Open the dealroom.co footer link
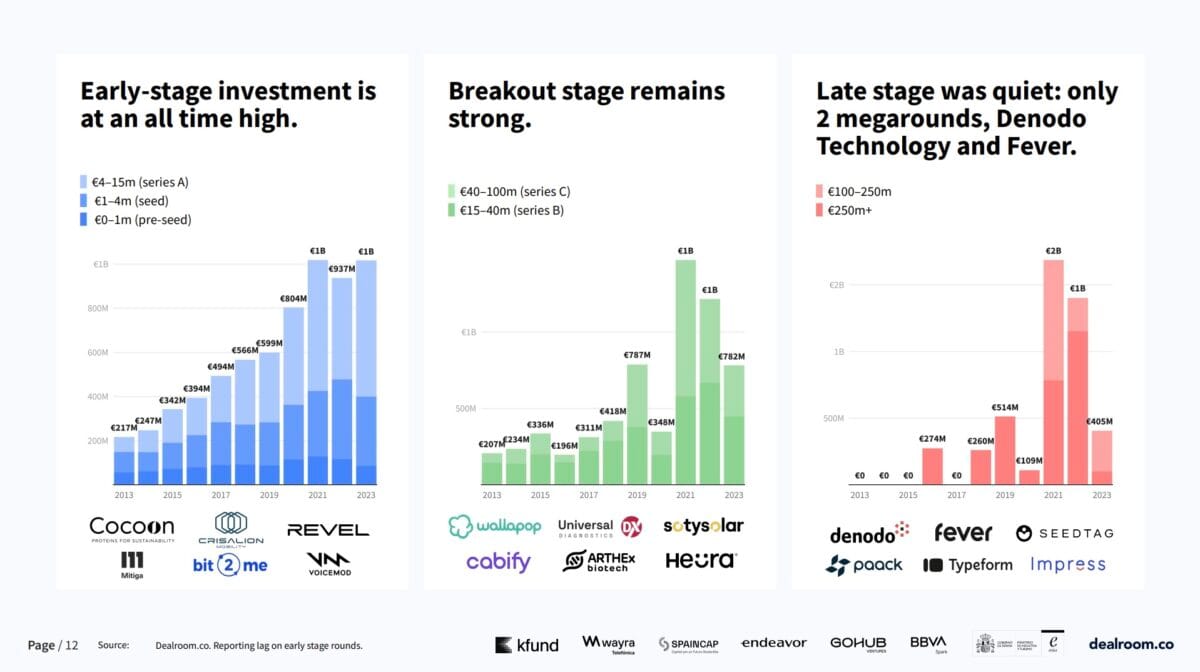The width and height of the screenshot is (1200, 672). pyautogui.click(x=1131, y=644)
